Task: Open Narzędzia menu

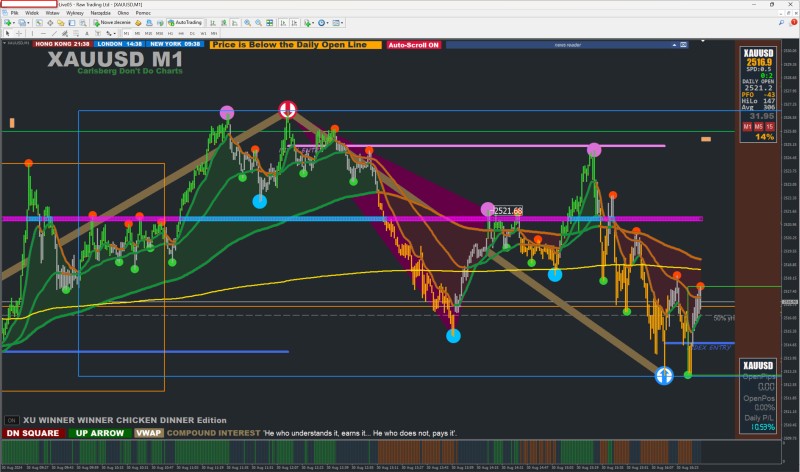Action: coord(100,13)
